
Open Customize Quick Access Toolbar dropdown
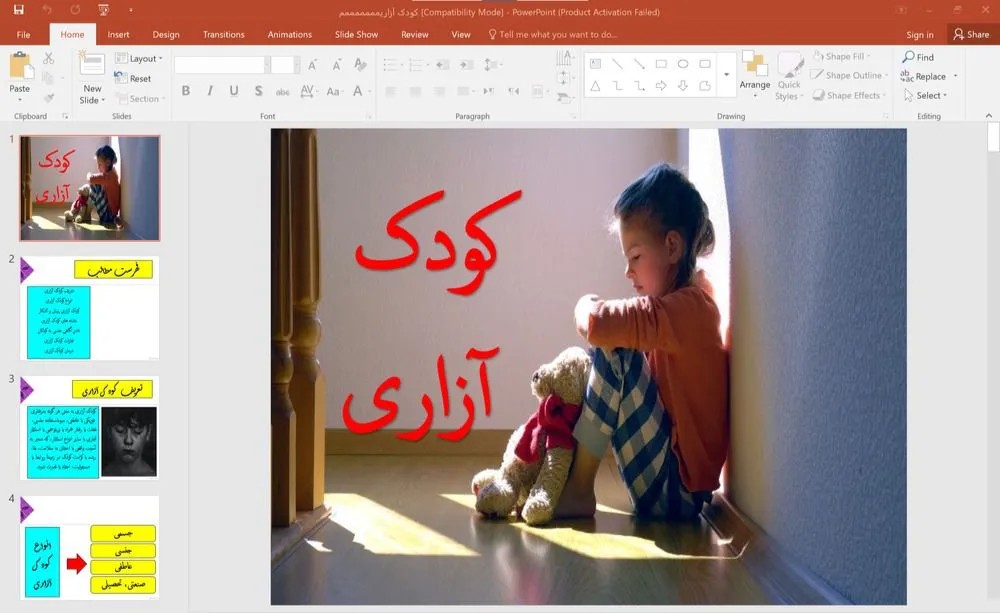coord(131,10)
